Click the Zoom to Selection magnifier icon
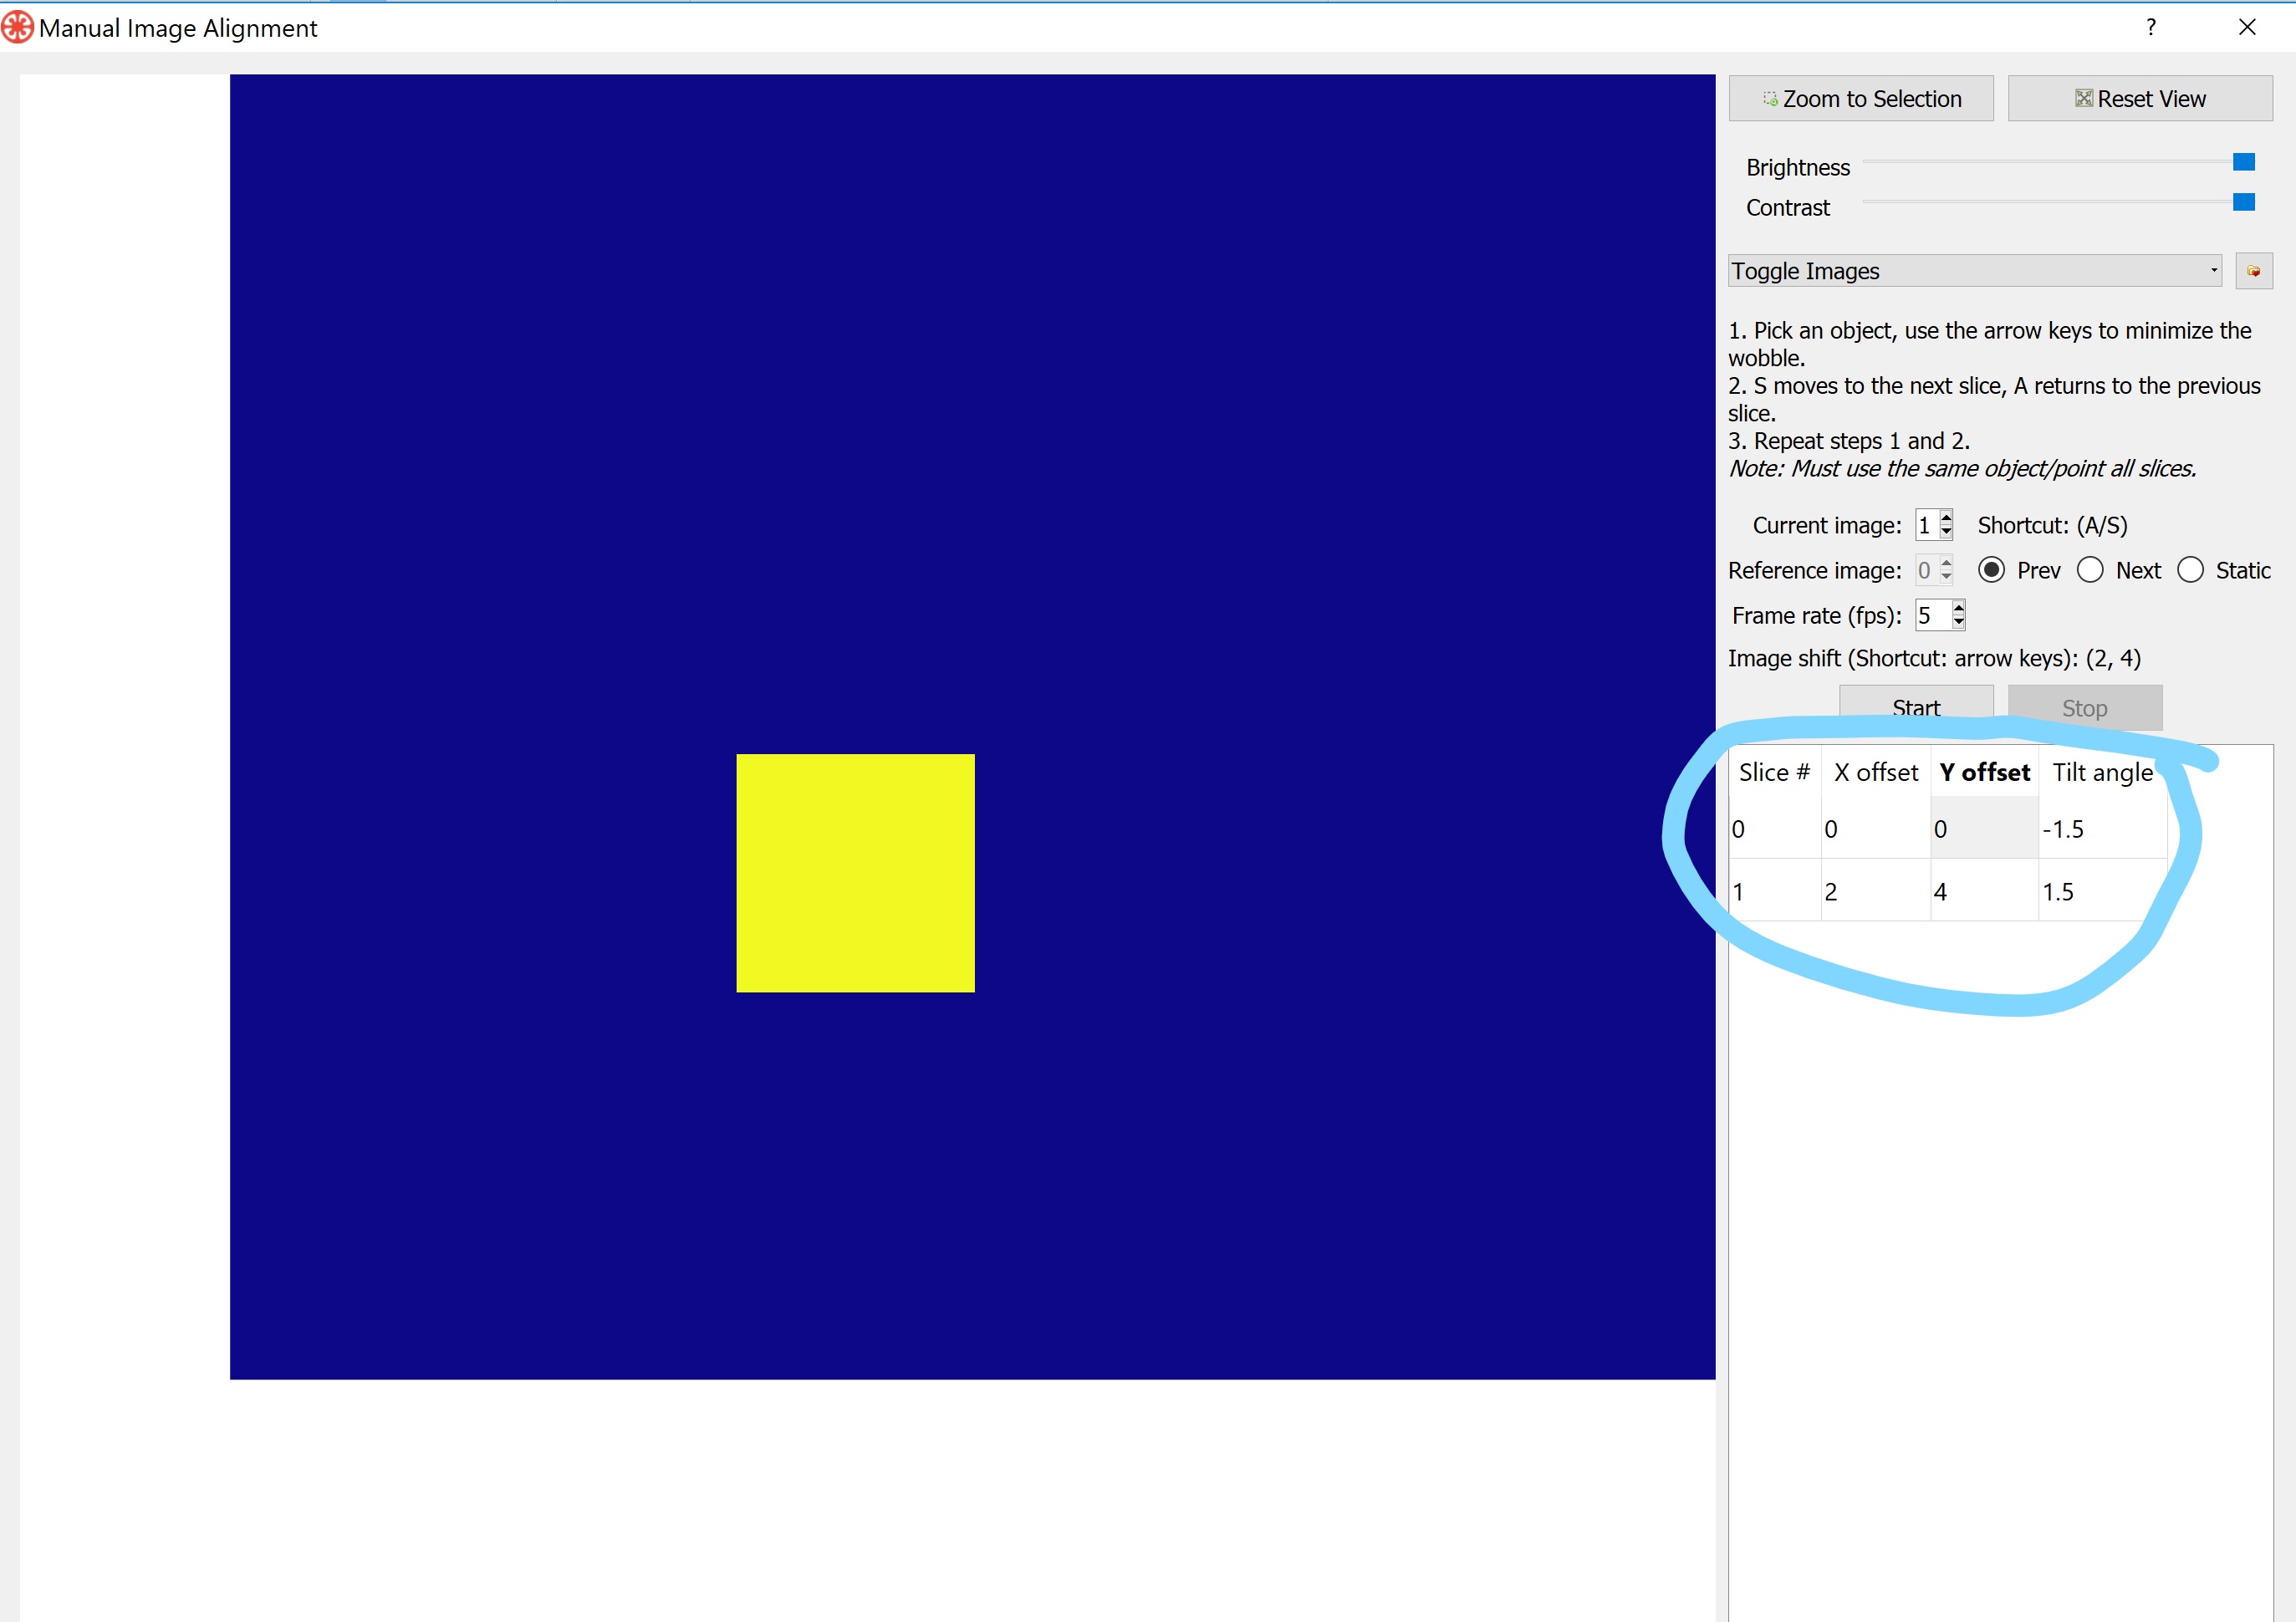Viewport: 2296px width, 1622px height. [x=1770, y=98]
